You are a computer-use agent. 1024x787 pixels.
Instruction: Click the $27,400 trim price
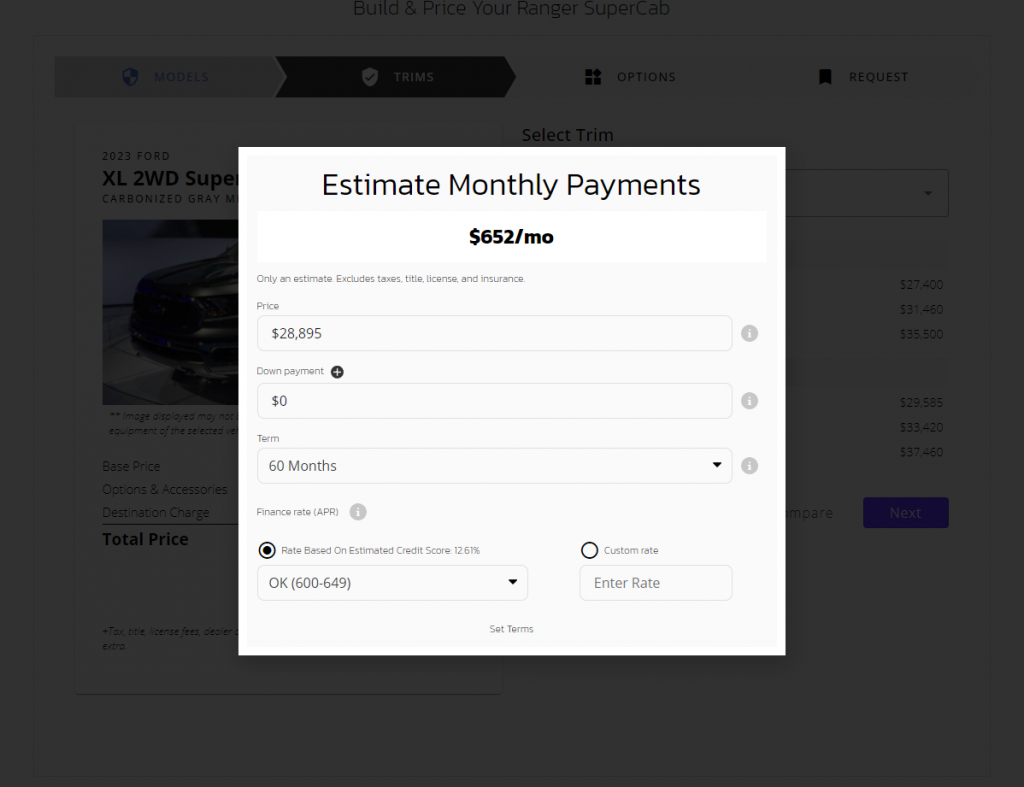921,285
